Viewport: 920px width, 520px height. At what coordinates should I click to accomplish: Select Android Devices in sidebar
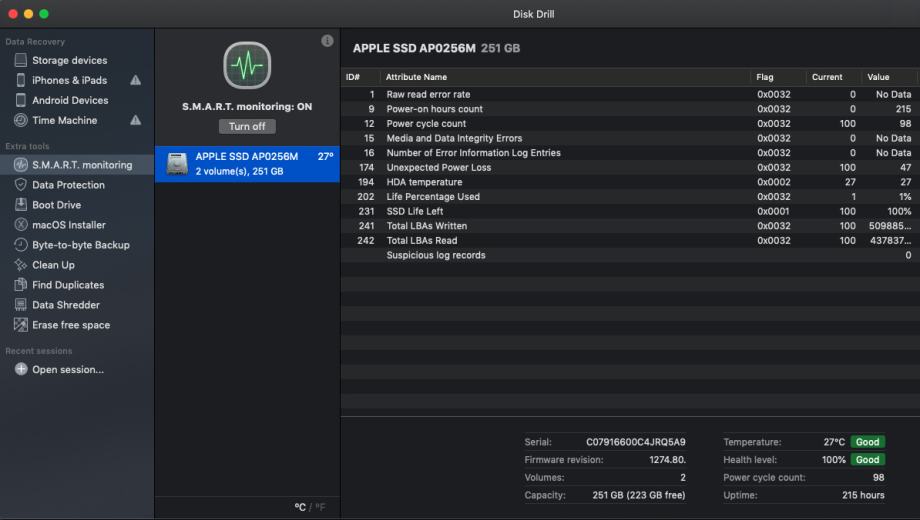(70, 101)
